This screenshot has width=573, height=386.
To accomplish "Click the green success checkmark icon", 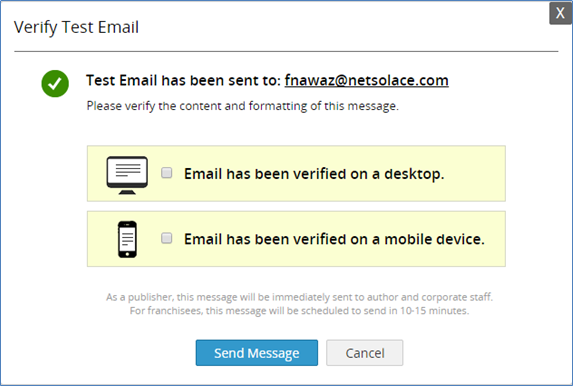I will [55, 83].
